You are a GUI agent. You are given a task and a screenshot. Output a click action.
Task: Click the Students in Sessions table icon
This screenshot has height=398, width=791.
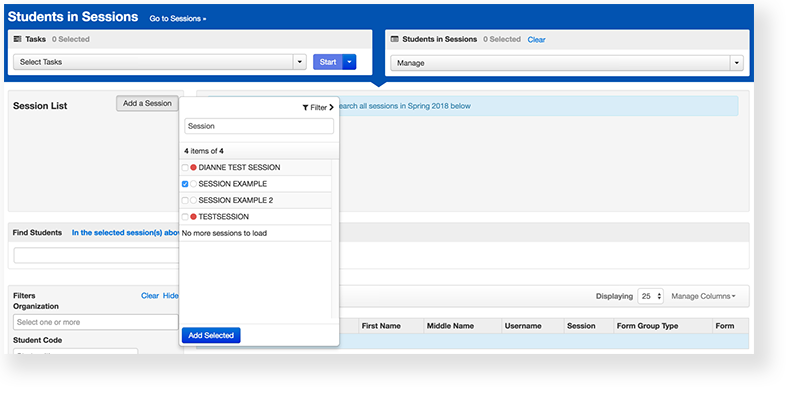tap(394, 39)
